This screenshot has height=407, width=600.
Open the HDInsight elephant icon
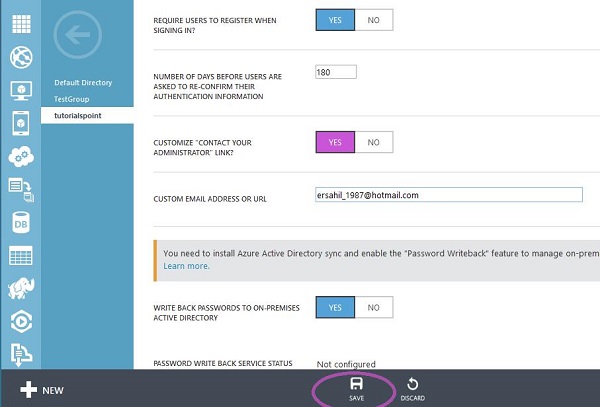click(x=21, y=287)
